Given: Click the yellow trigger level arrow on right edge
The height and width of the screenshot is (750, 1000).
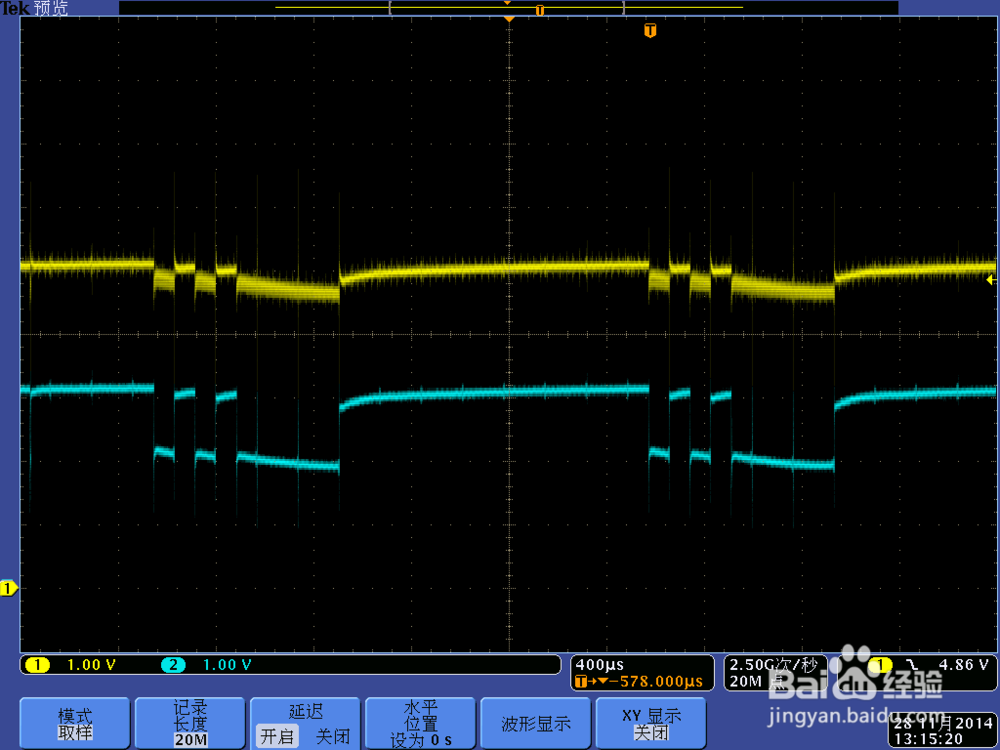Looking at the screenshot, I should tap(991, 279).
